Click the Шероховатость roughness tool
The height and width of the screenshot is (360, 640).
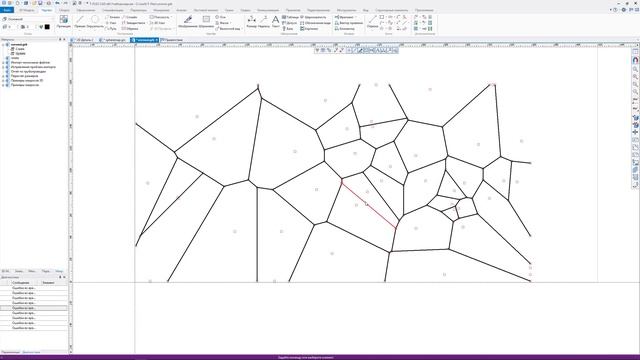click(313, 17)
